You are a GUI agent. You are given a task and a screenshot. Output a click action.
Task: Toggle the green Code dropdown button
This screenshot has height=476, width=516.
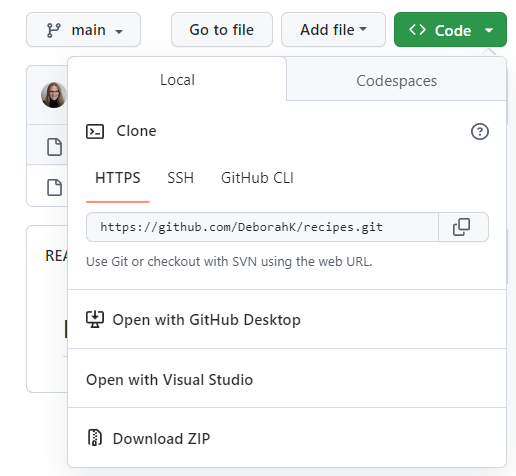[450, 30]
